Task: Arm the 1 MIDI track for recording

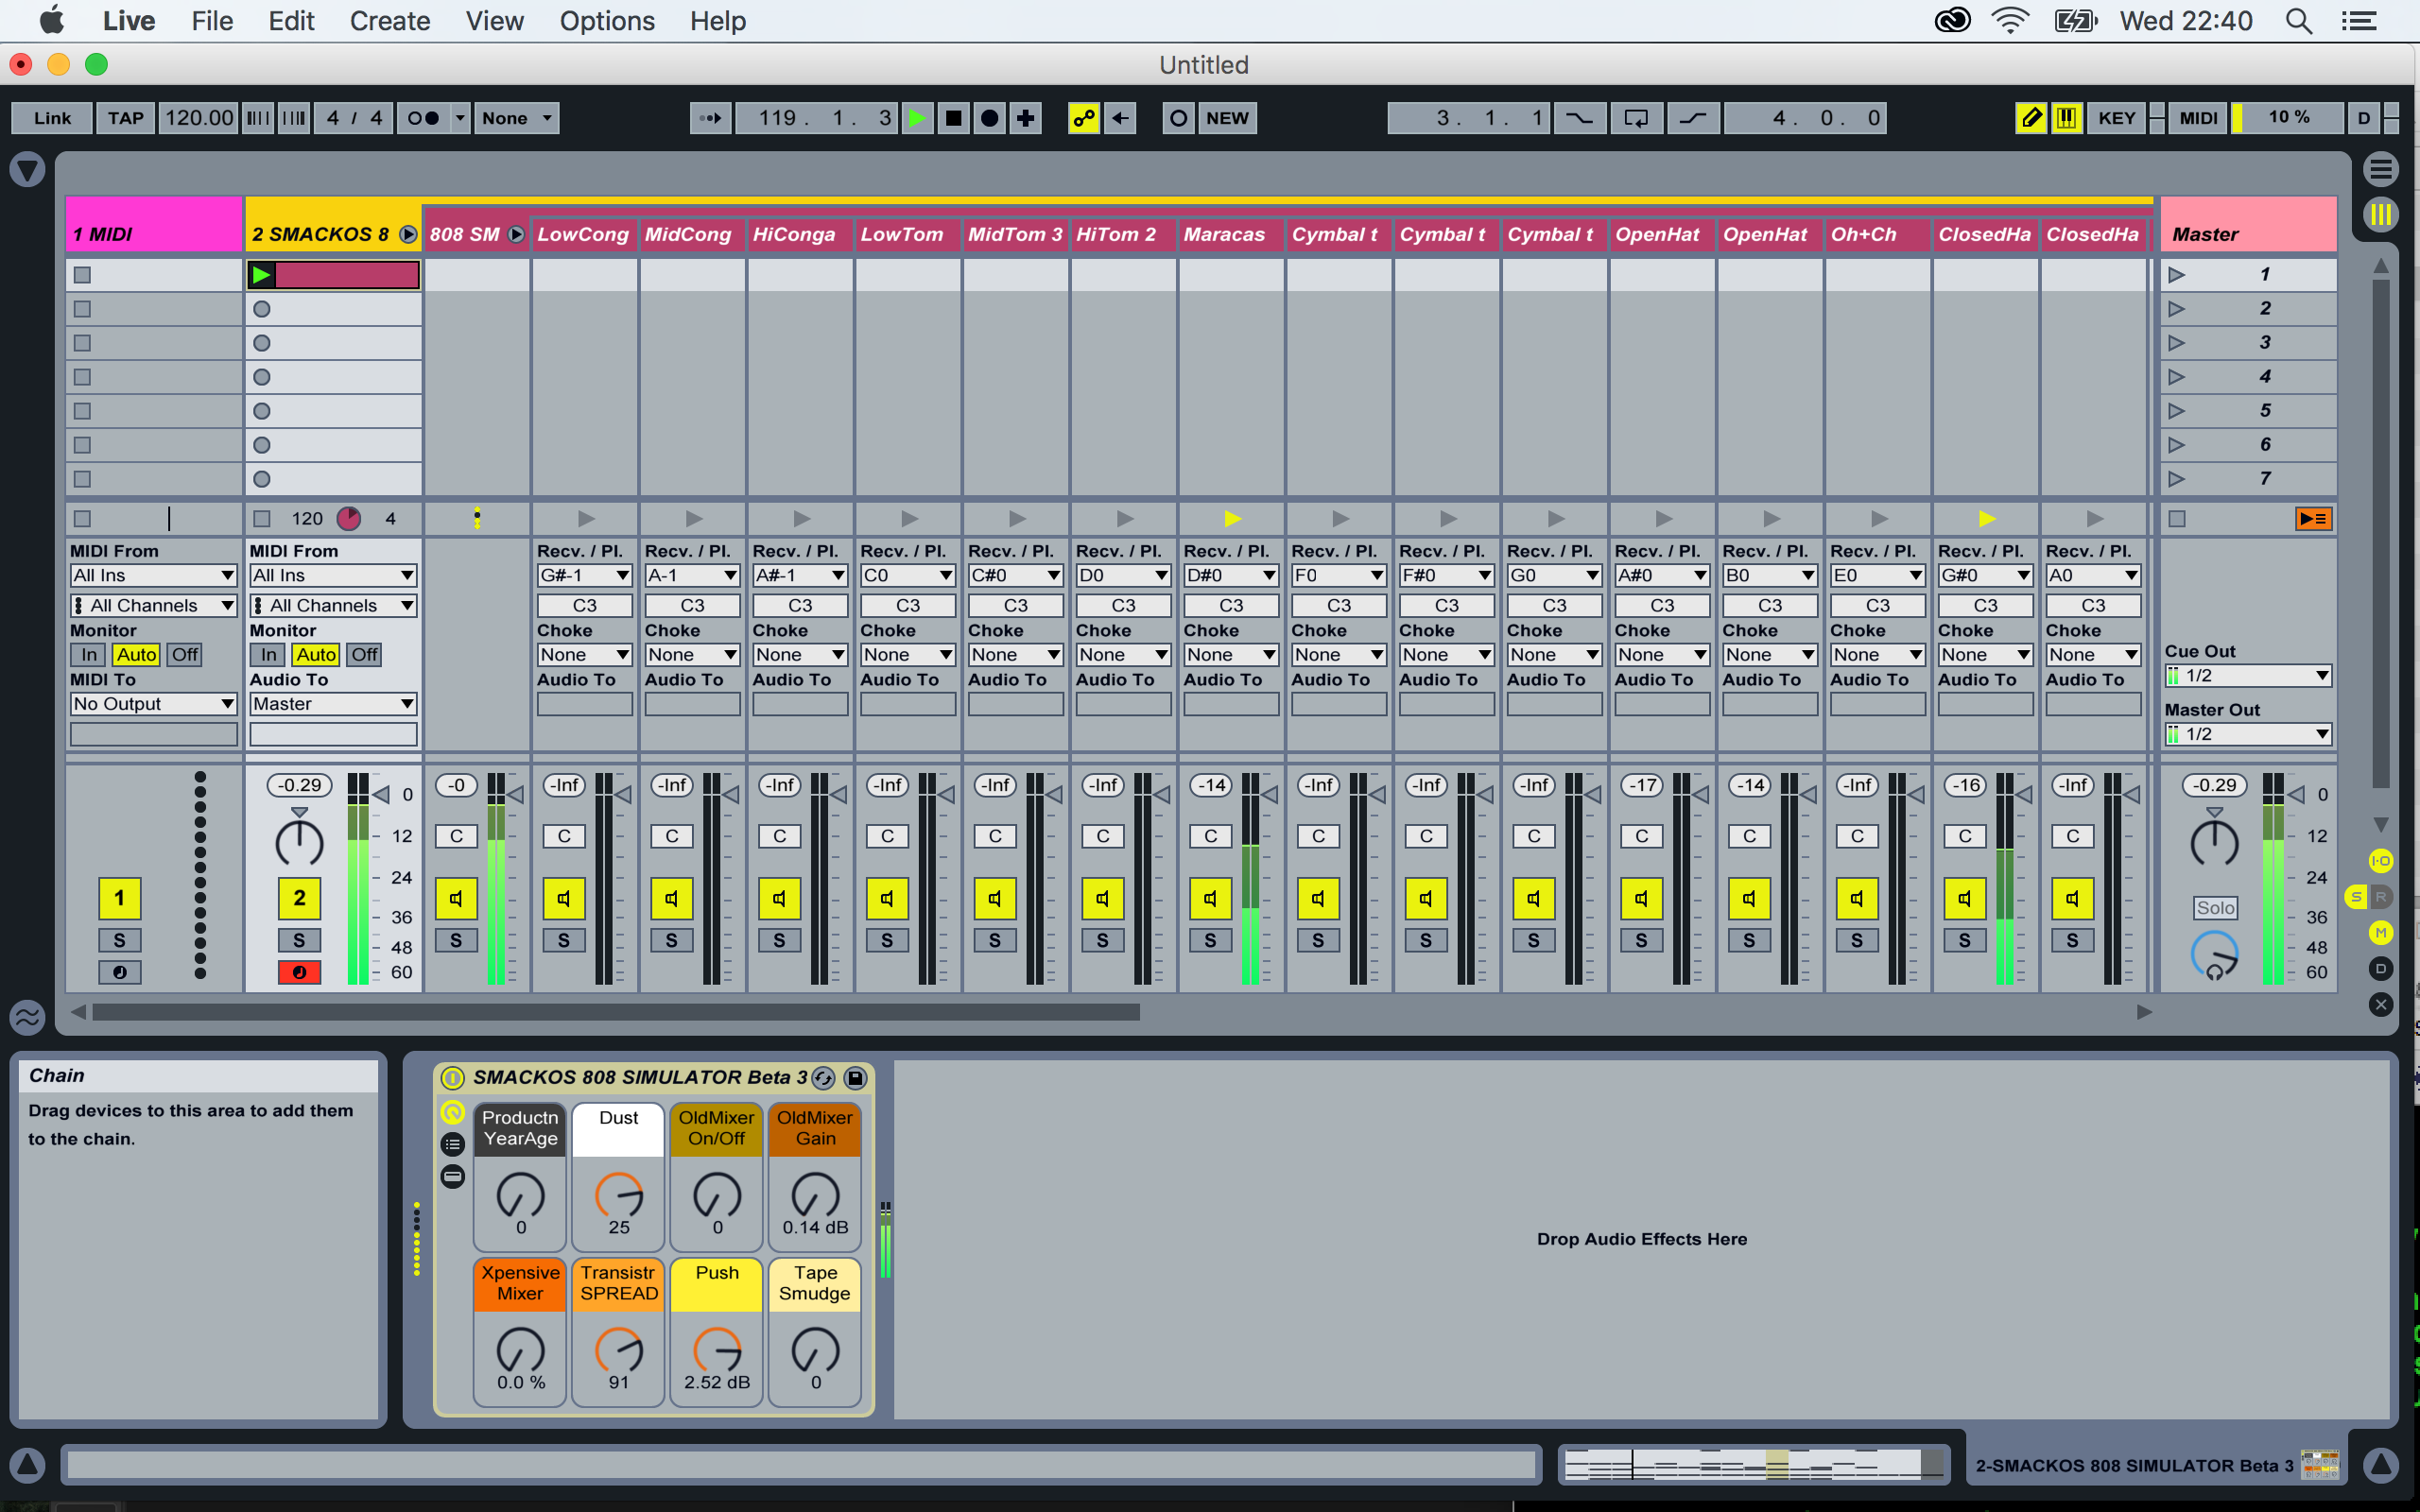Action: coord(119,972)
